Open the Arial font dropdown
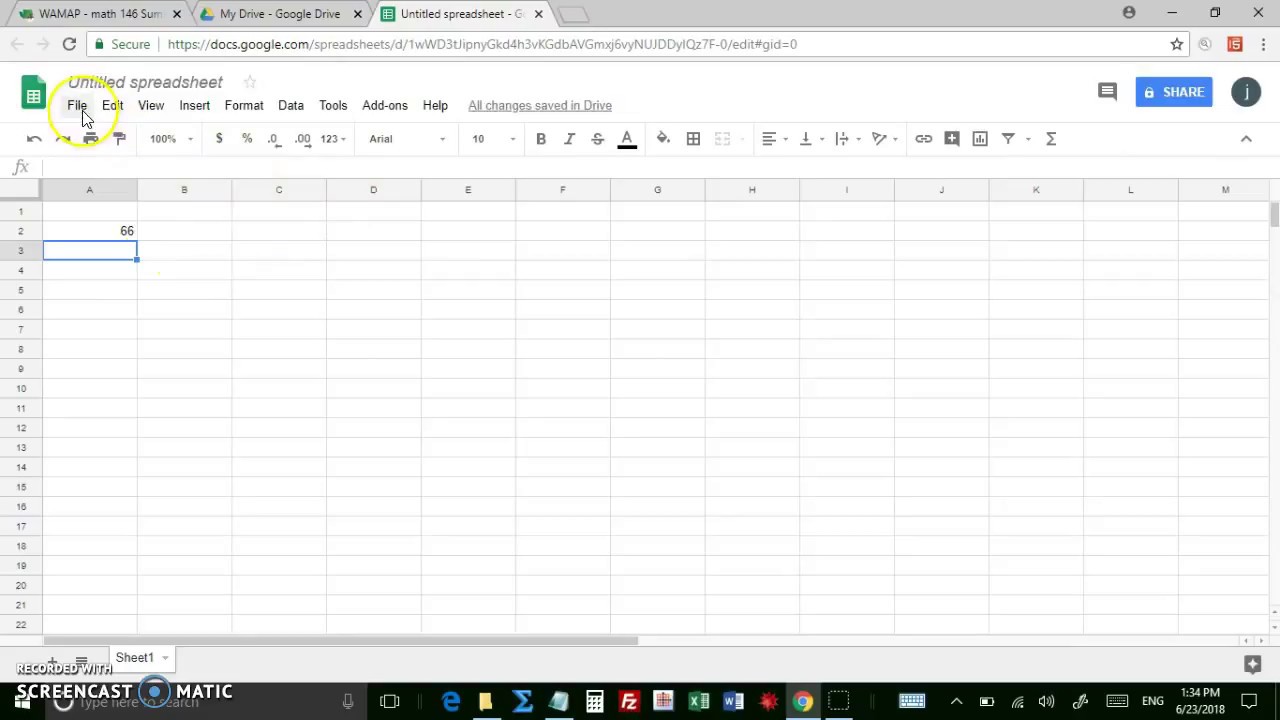 click(x=407, y=139)
